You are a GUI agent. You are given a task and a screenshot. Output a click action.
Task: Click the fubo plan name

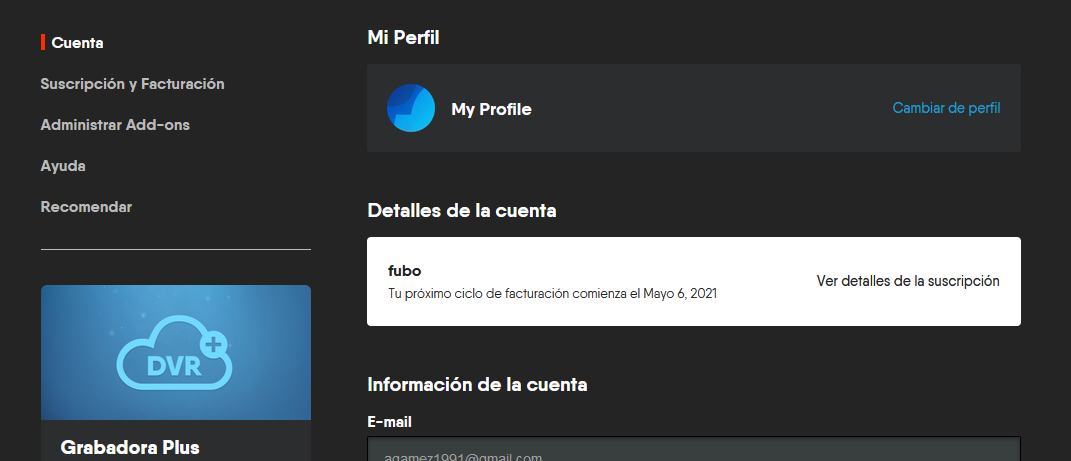pyautogui.click(x=404, y=270)
